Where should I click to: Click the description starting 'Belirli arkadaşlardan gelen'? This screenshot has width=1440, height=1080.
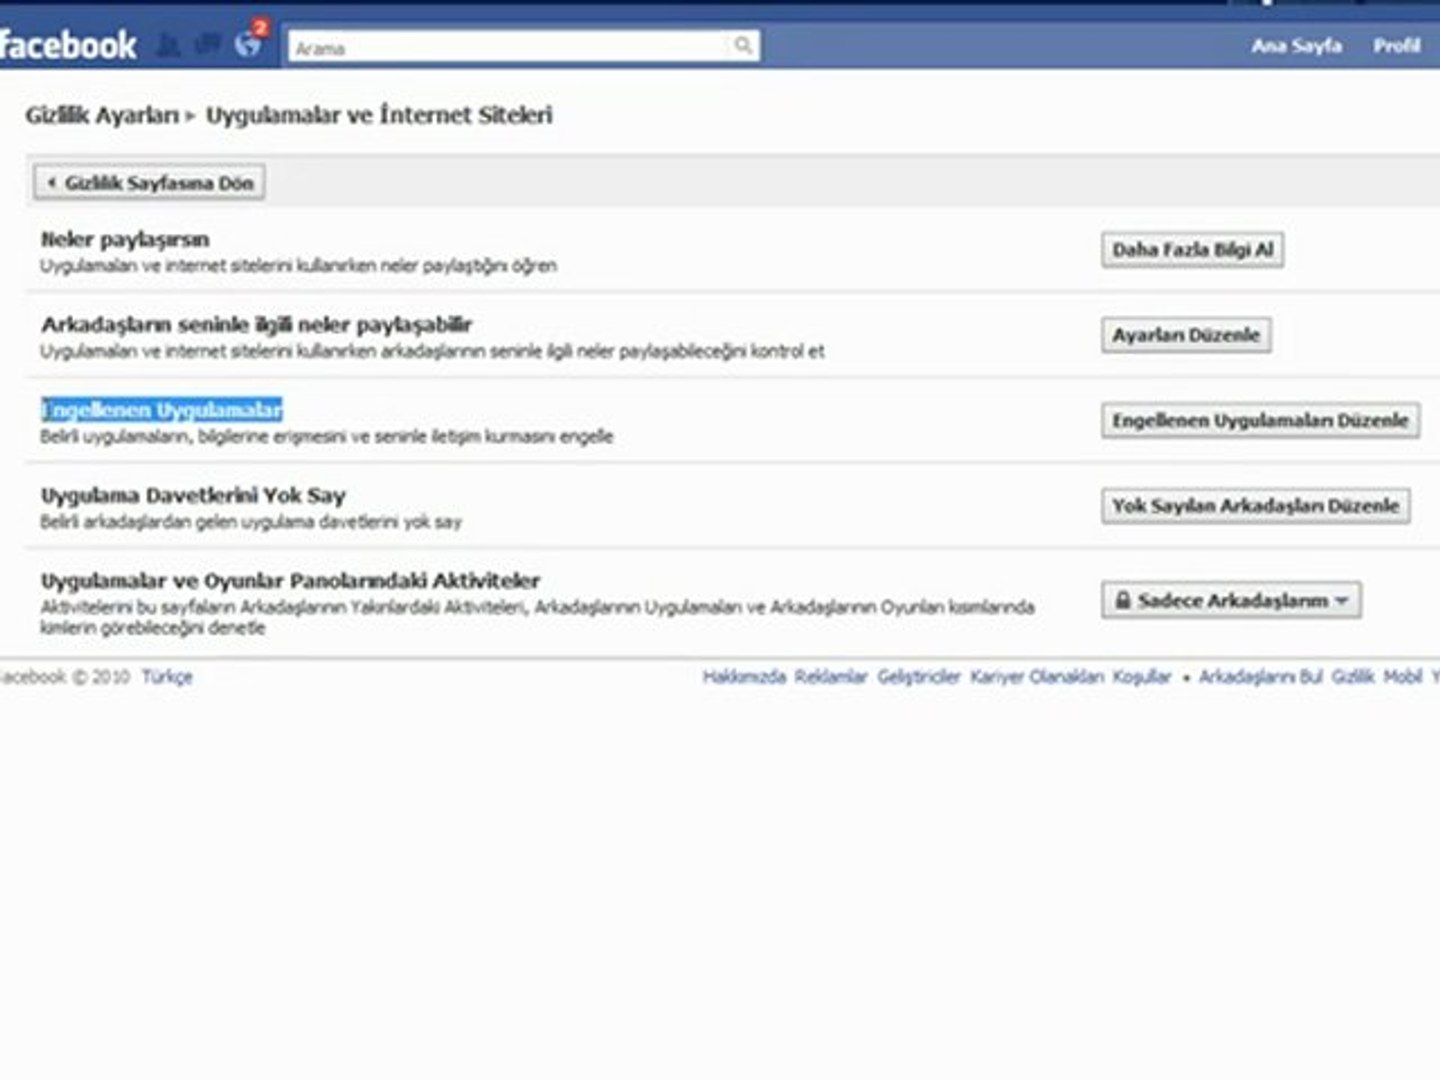251,522
